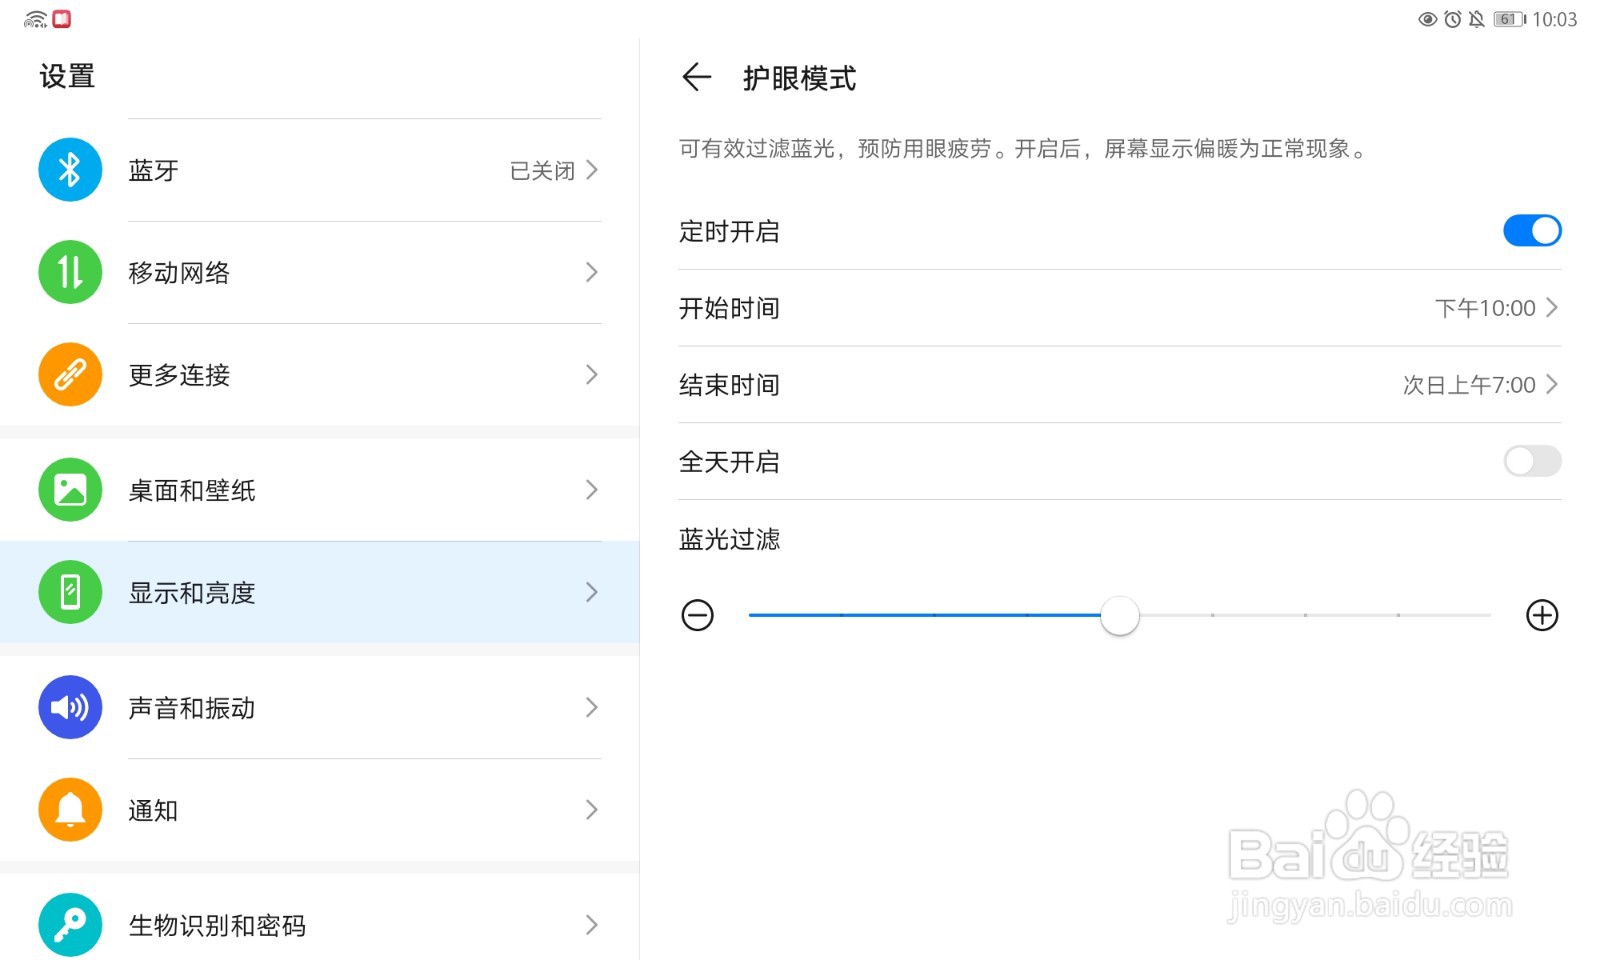The image size is (1600, 960).
Task: Tap the orange More Connections link icon
Action: (x=70, y=374)
